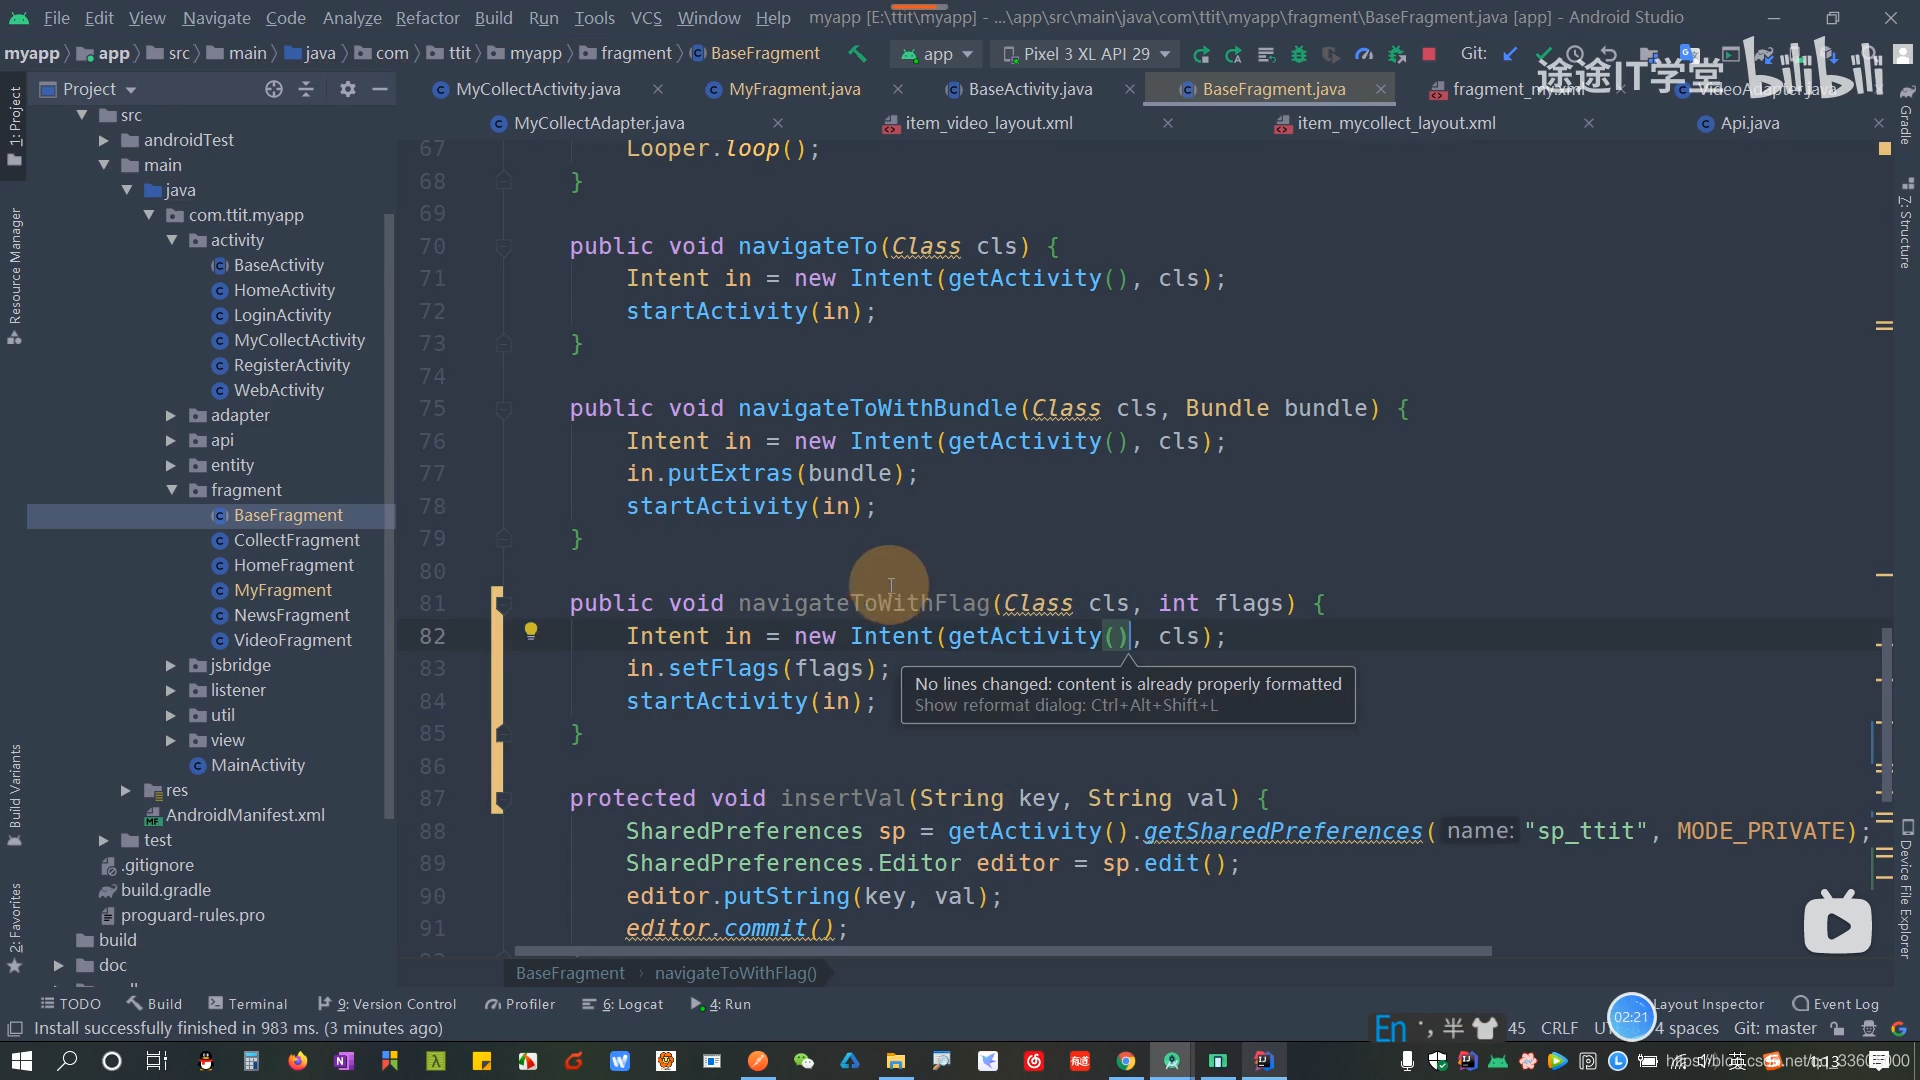This screenshot has height=1080, width=1920.
Task: Open the app run configuration dropdown
Action: [x=937, y=54]
